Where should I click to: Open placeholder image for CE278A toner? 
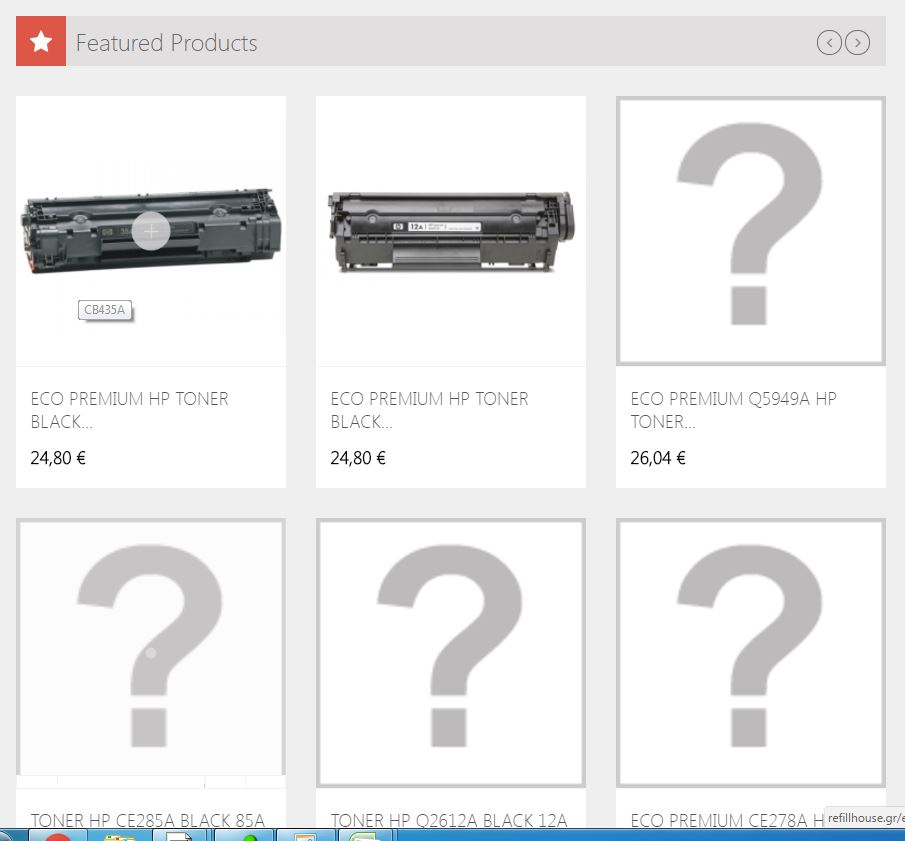click(751, 653)
